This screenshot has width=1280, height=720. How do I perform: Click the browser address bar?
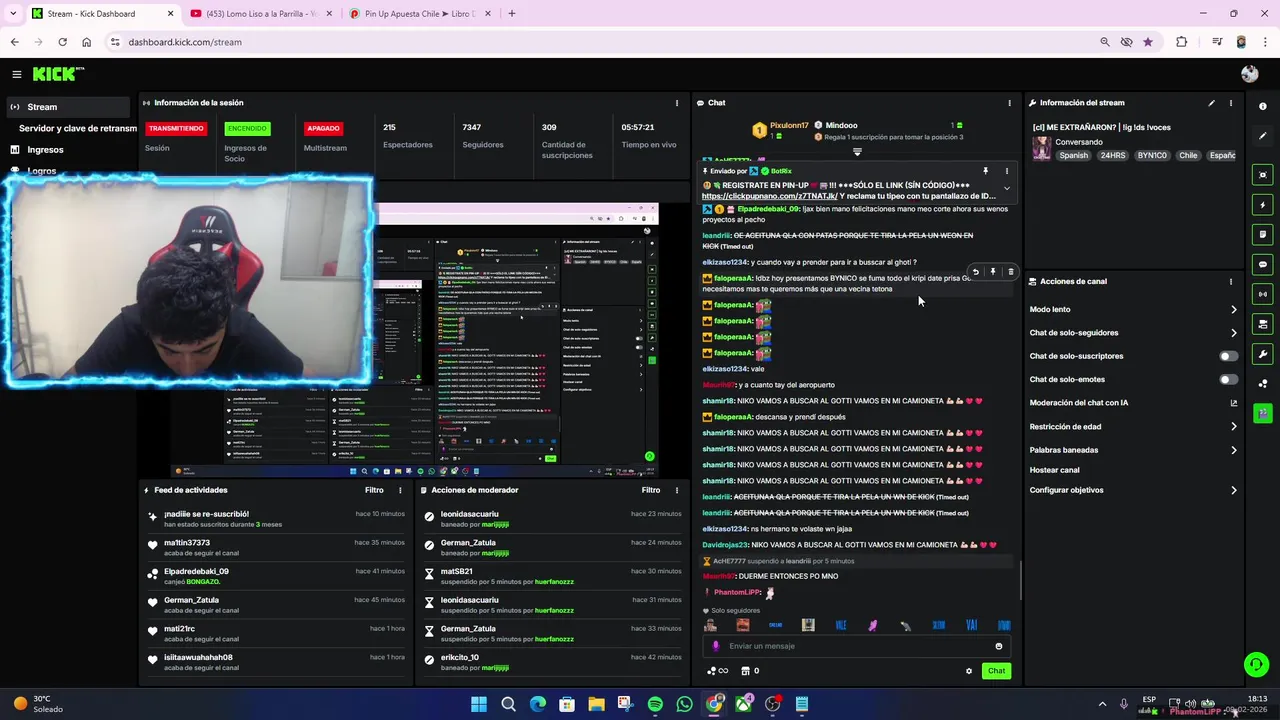click(600, 42)
